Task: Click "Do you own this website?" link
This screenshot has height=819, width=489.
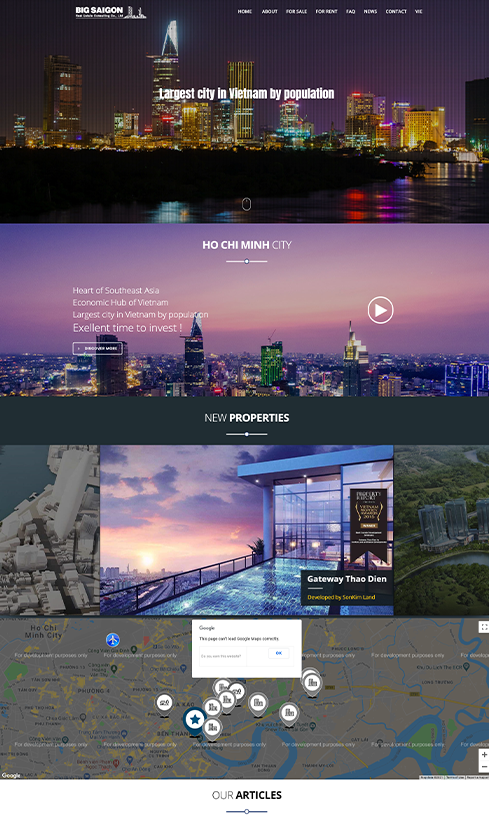Action: (x=221, y=656)
